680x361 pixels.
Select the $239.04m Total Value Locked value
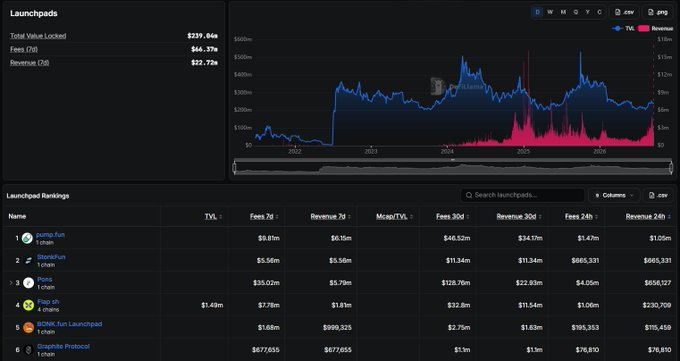pos(203,36)
